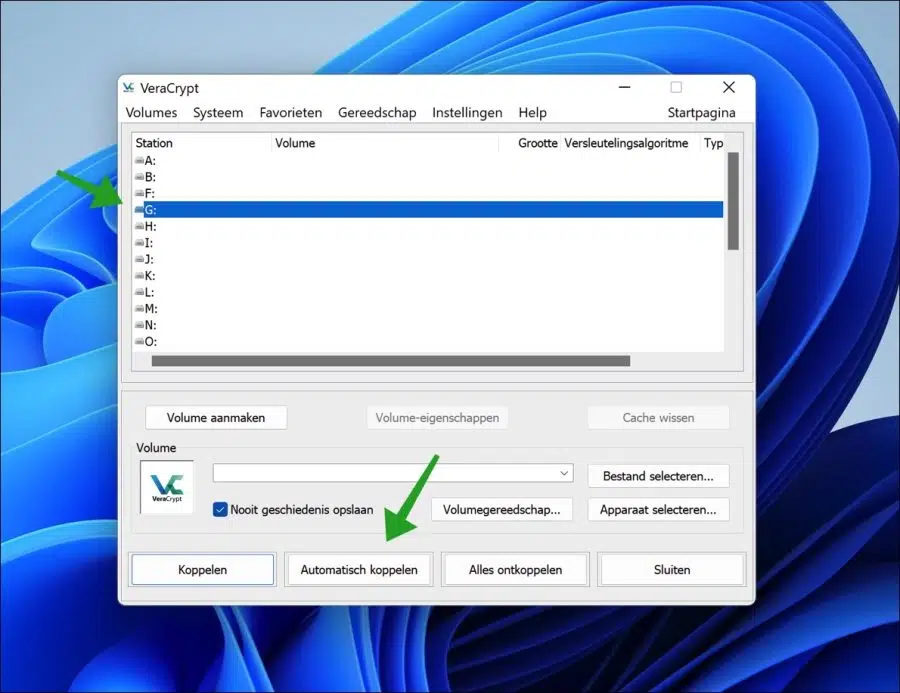Select drive letter L: in list
The width and height of the screenshot is (900, 693).
149,292
